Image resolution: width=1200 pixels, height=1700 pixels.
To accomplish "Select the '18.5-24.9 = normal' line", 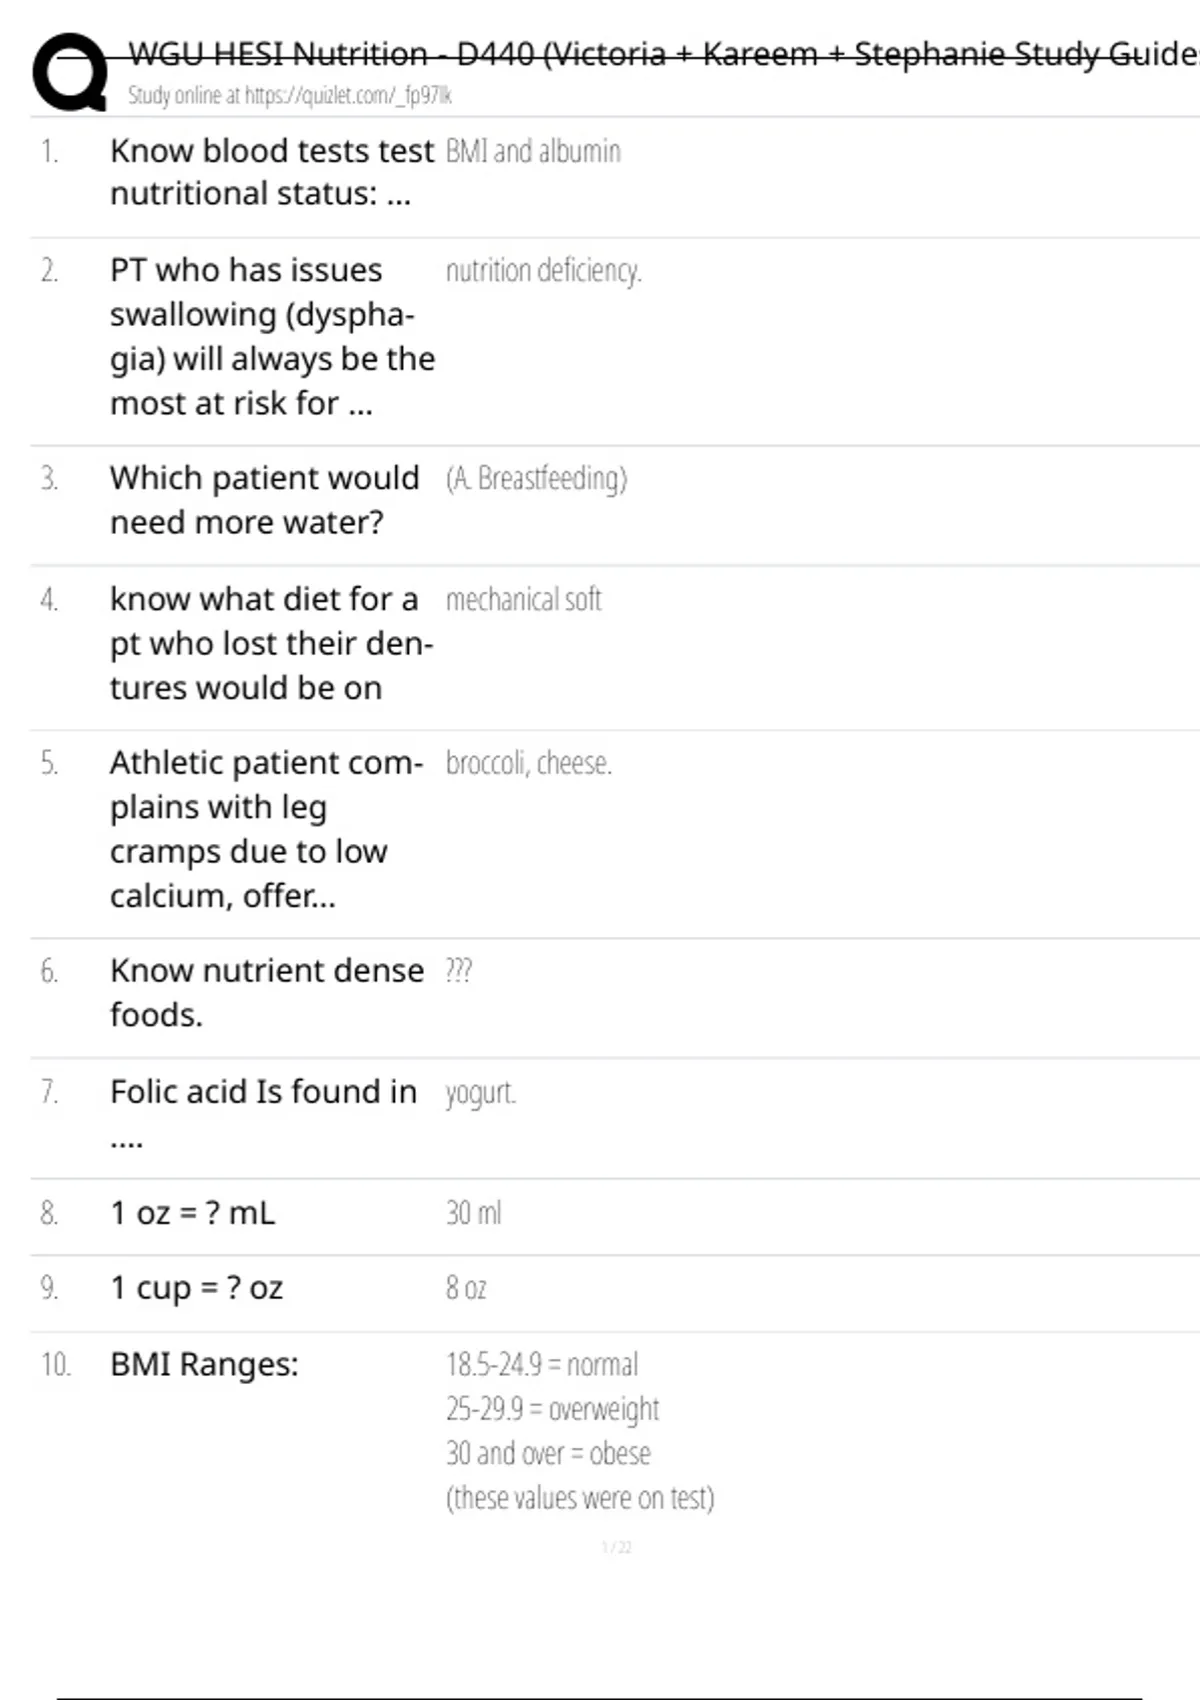I will tap(541, 1364).
